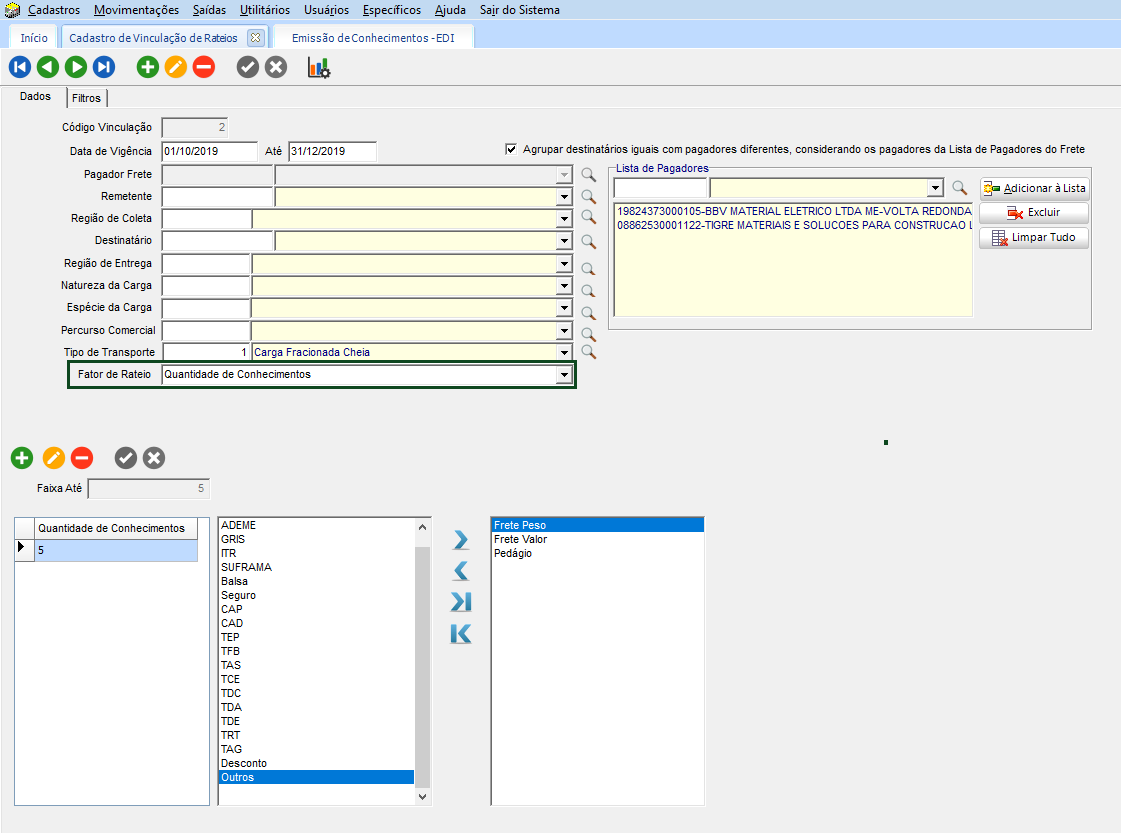Expand the Fator de Rateio dropdown
The height and width of the screenshot is (833, 1121).
click(564, 375)
